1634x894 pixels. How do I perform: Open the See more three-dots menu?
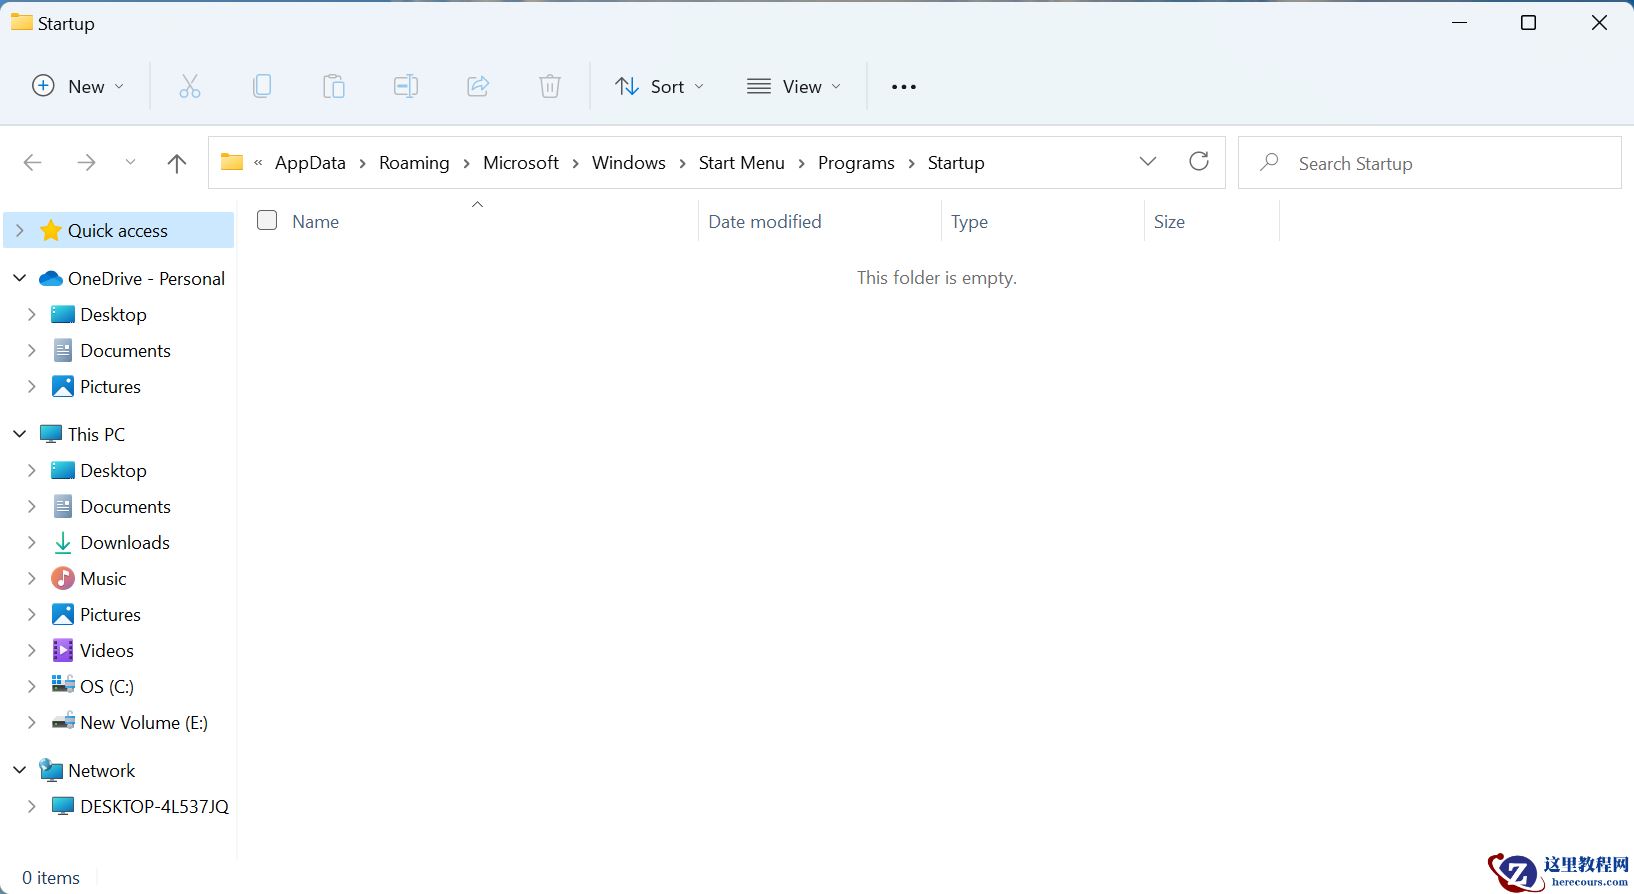click(903, 87)
